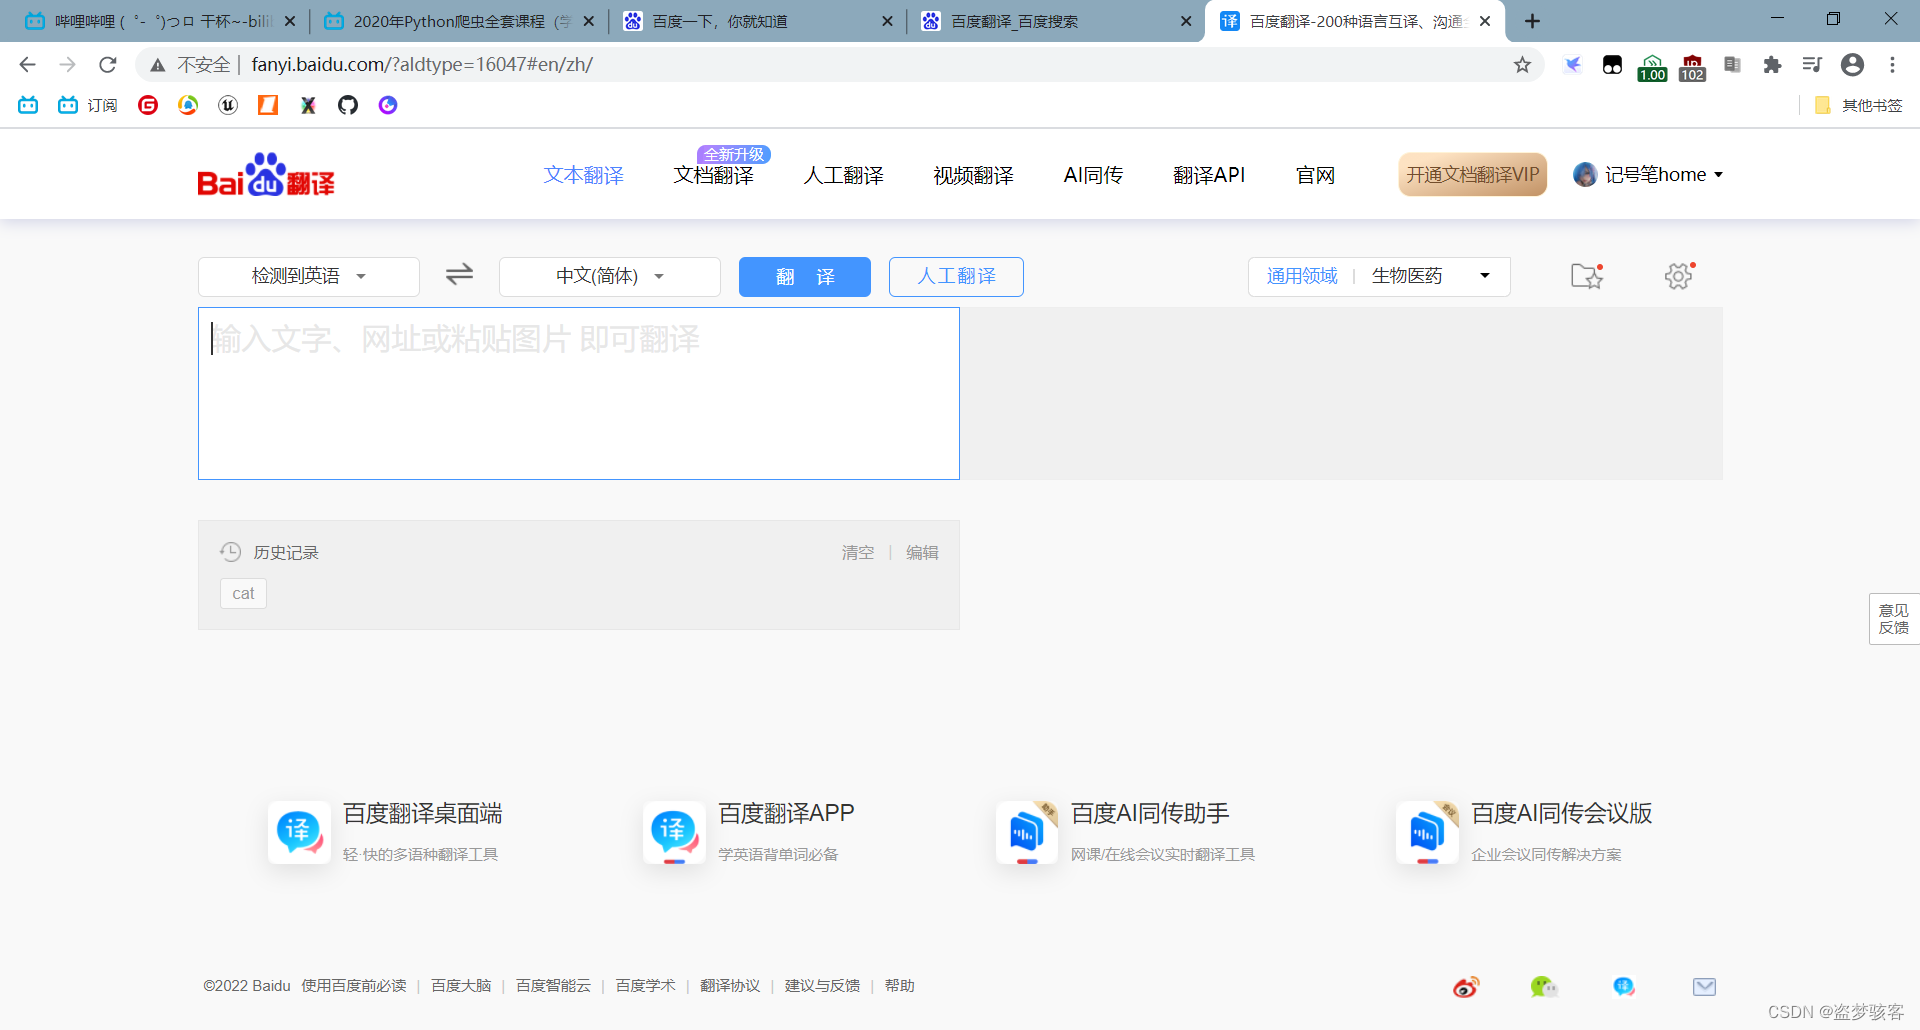Click the 百度翻译APP icon
This screenshot has width=1920, height=1030.
click(x=674, y=832)
